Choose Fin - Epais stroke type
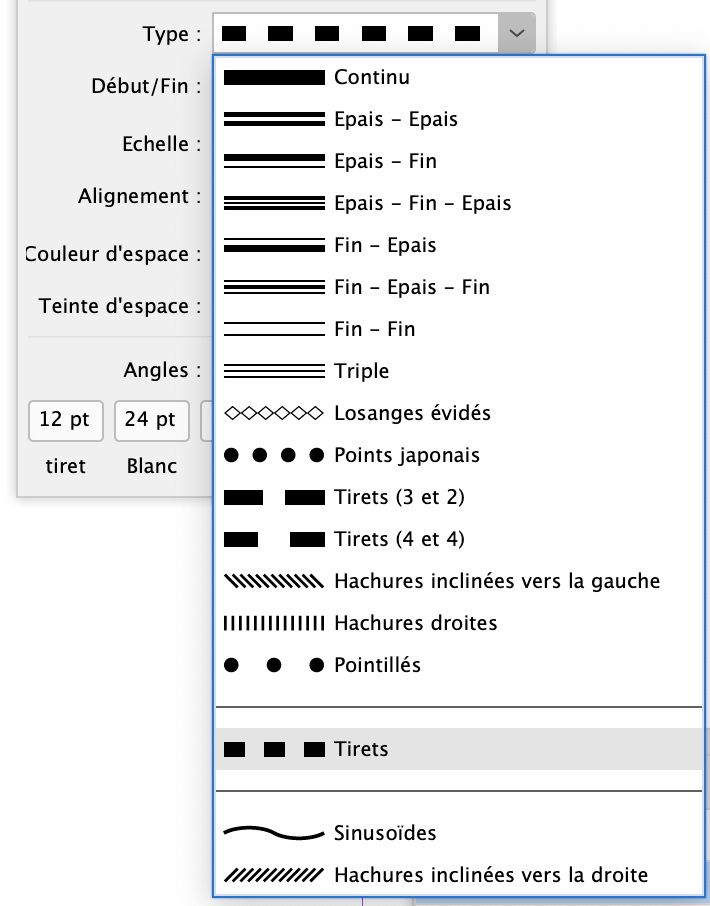Image resolution: width=710 pixels, height=906 pixels. click(x=385, y=245)
